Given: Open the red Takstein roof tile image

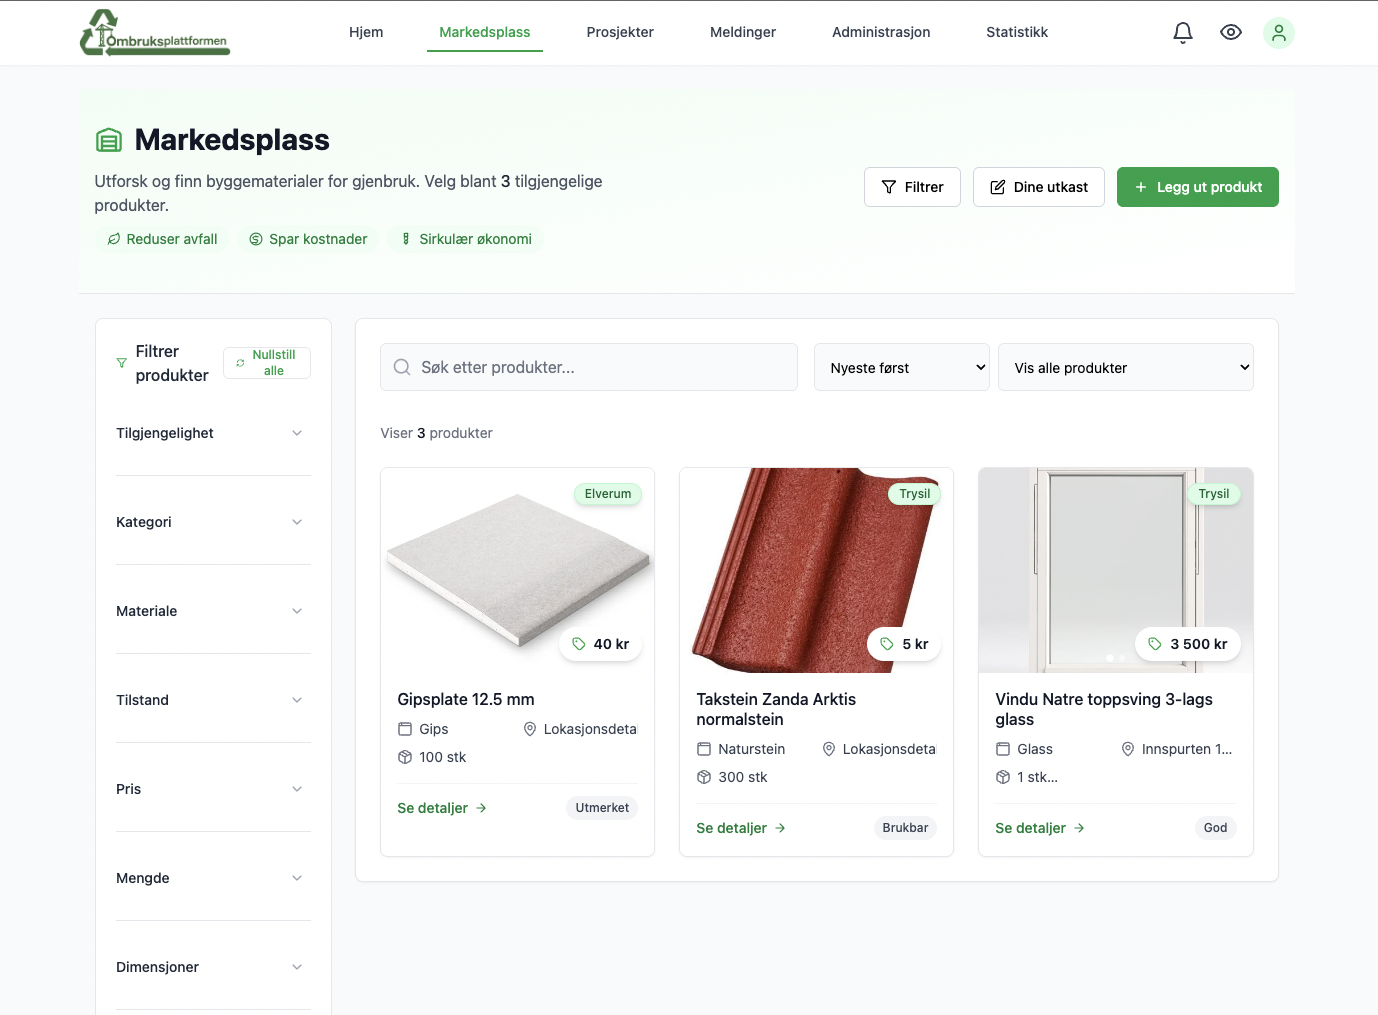Looking at the screenshot, I should [817, 570].
